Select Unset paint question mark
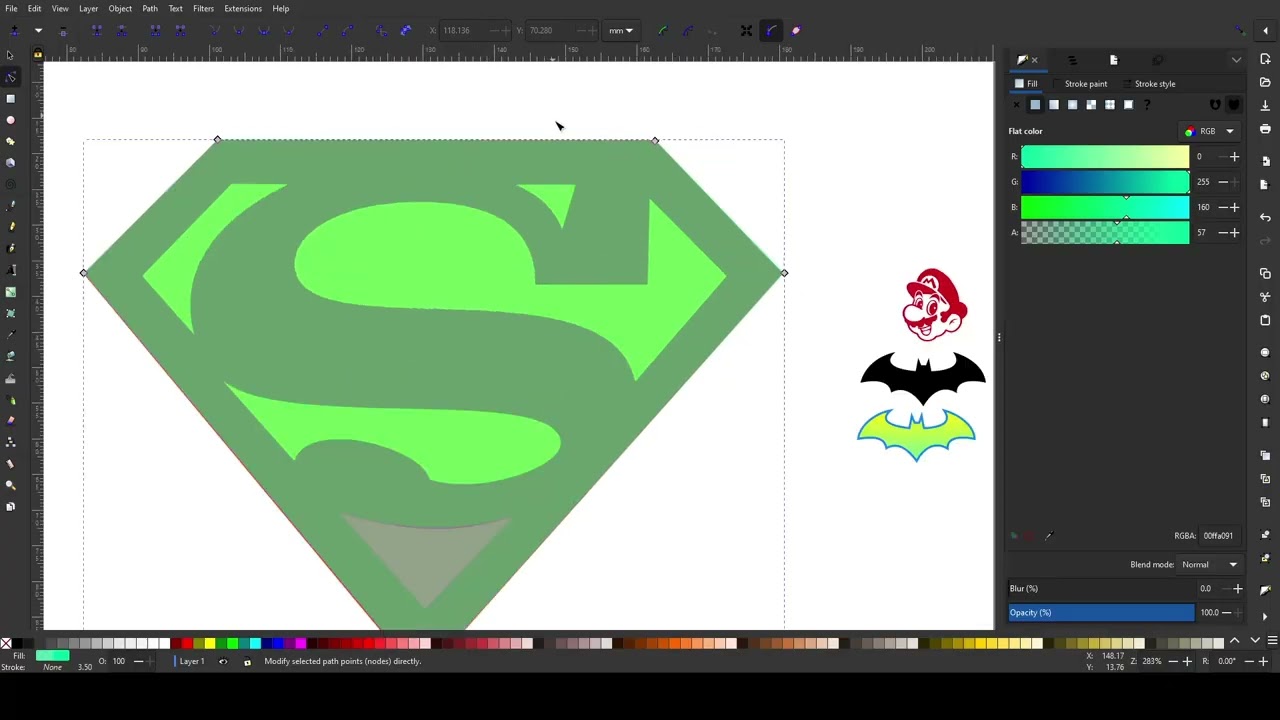The image size is (1280, 720). point(1147,105)
